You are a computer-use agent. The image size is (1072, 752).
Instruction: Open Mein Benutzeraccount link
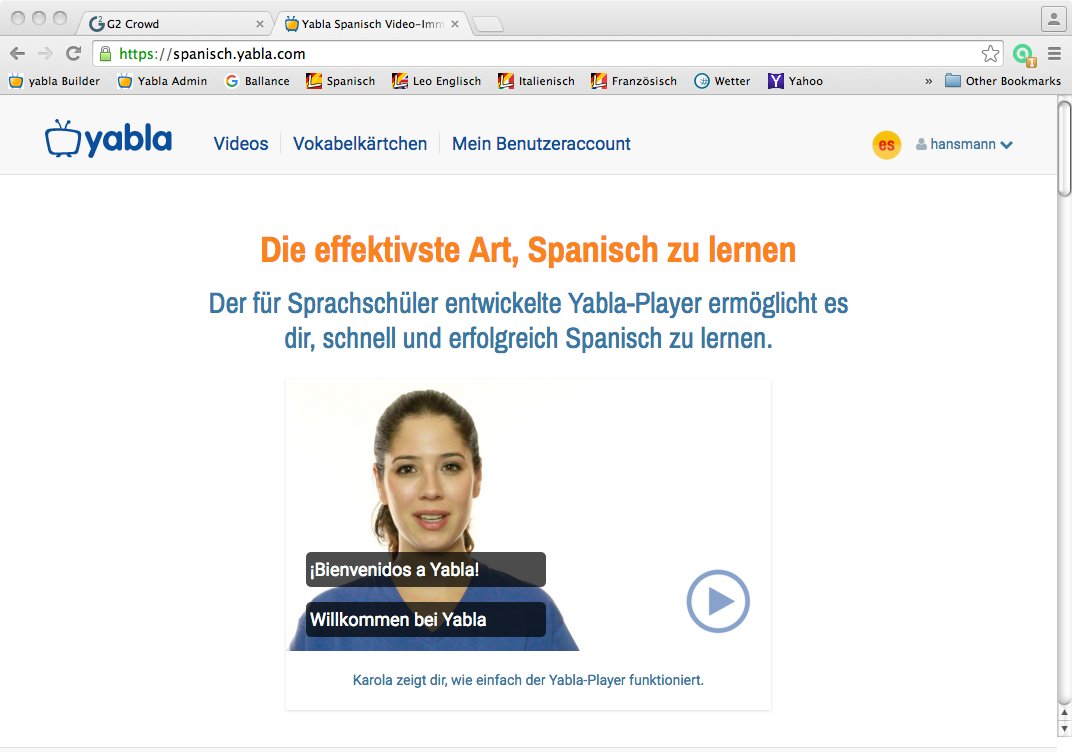(541, 144)
